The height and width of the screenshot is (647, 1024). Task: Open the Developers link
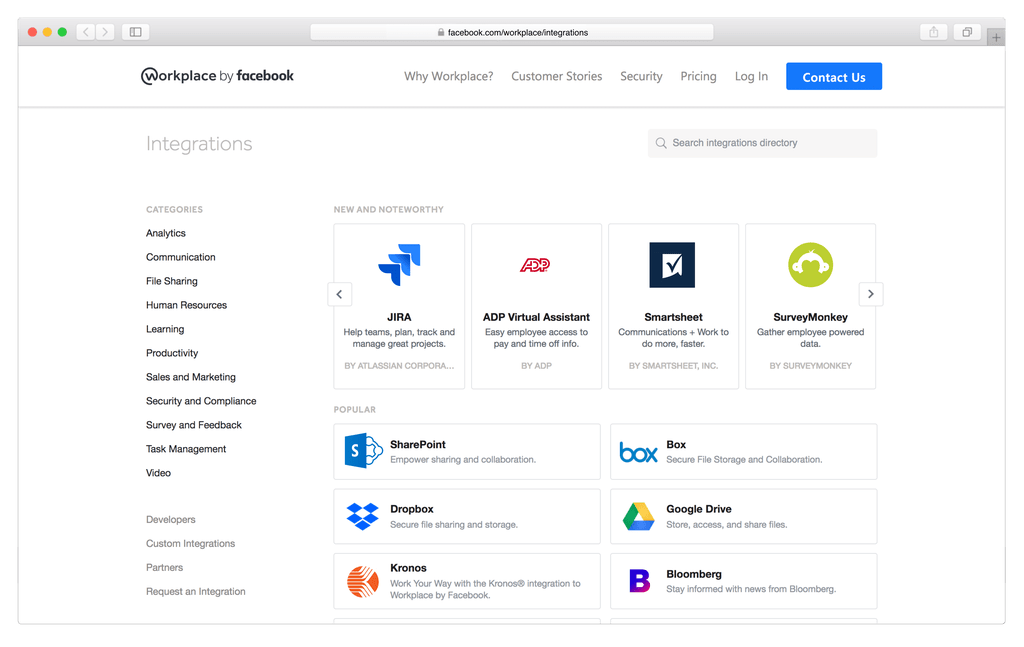click(171, 520)
